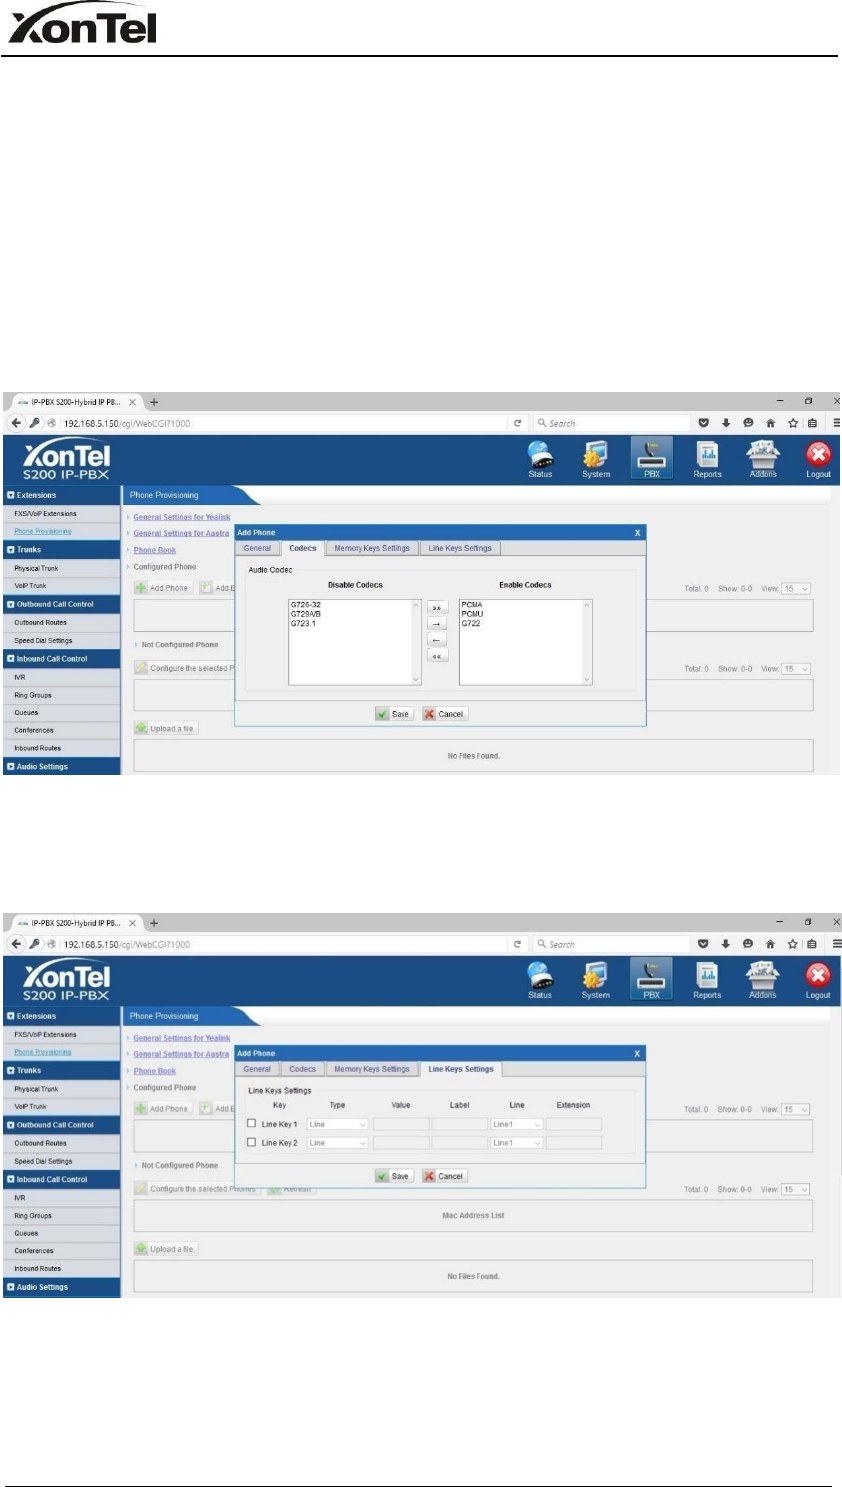The width and height of the screenshot is (842, 1487).
Task: Open Not Configured Phone View dropdown in Codecs screenshot
Action: pos(796,669)
